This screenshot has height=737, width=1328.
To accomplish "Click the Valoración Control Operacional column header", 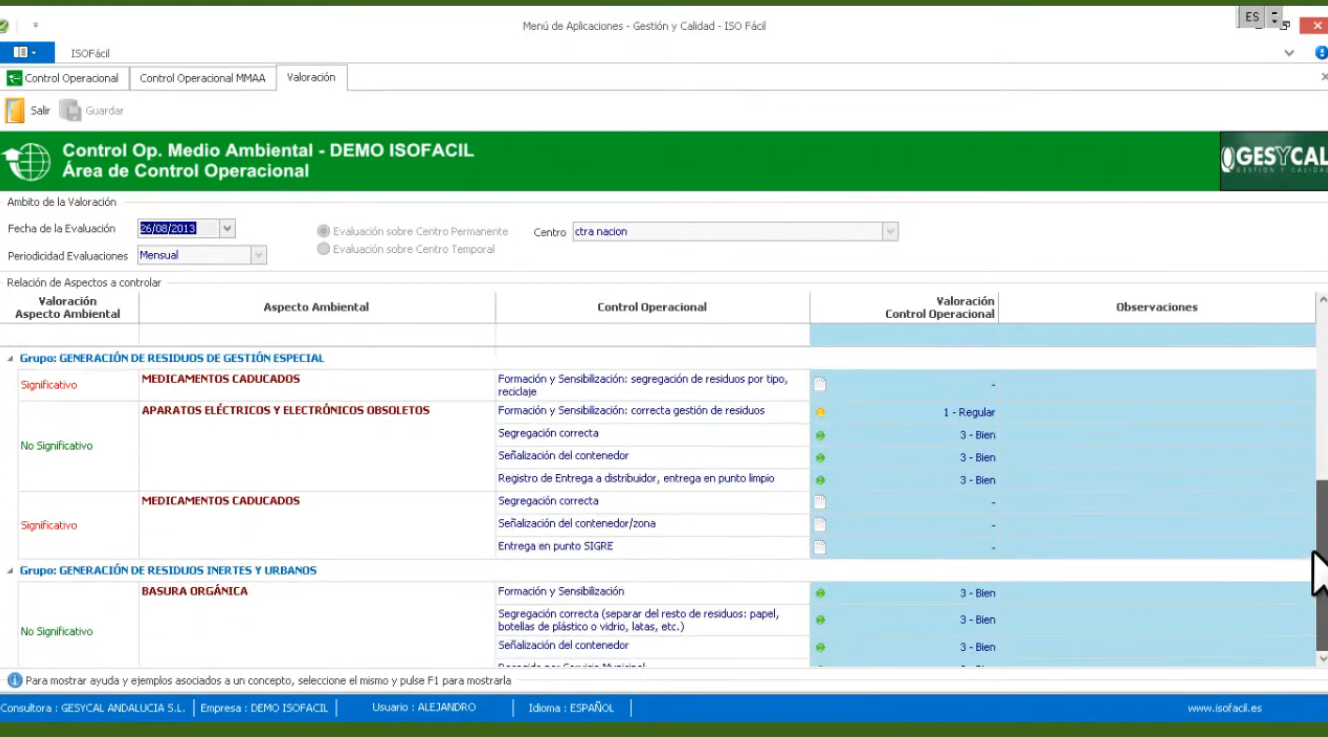I will point(904,307).
